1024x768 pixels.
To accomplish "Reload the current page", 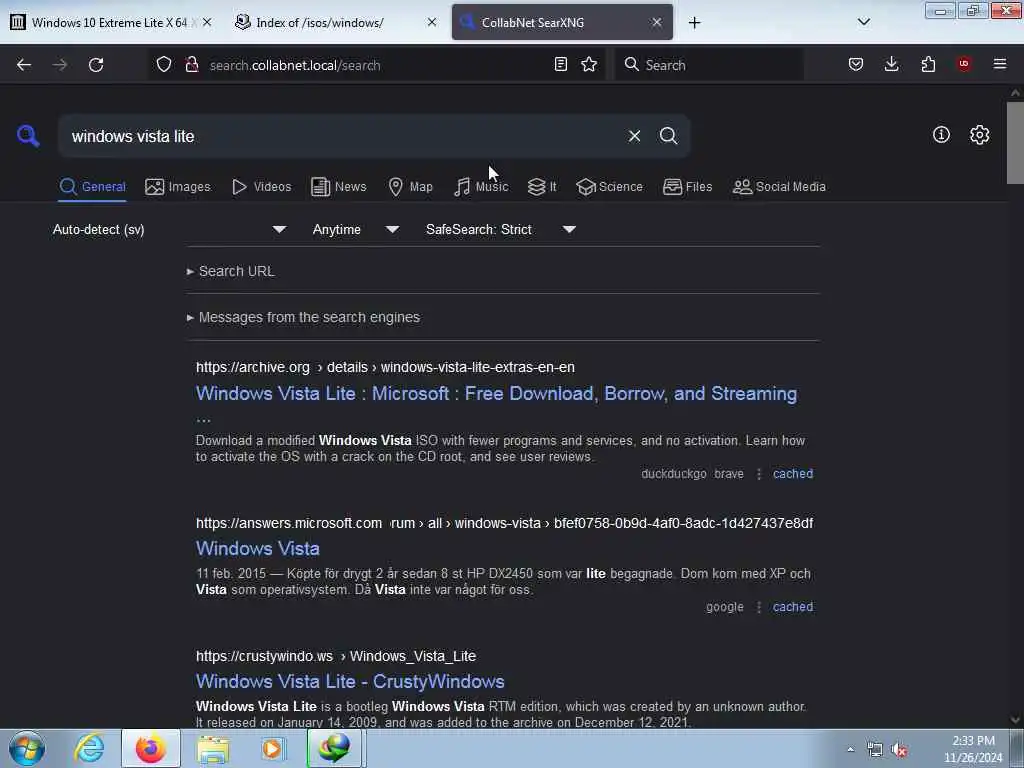I will click(96, 65).
